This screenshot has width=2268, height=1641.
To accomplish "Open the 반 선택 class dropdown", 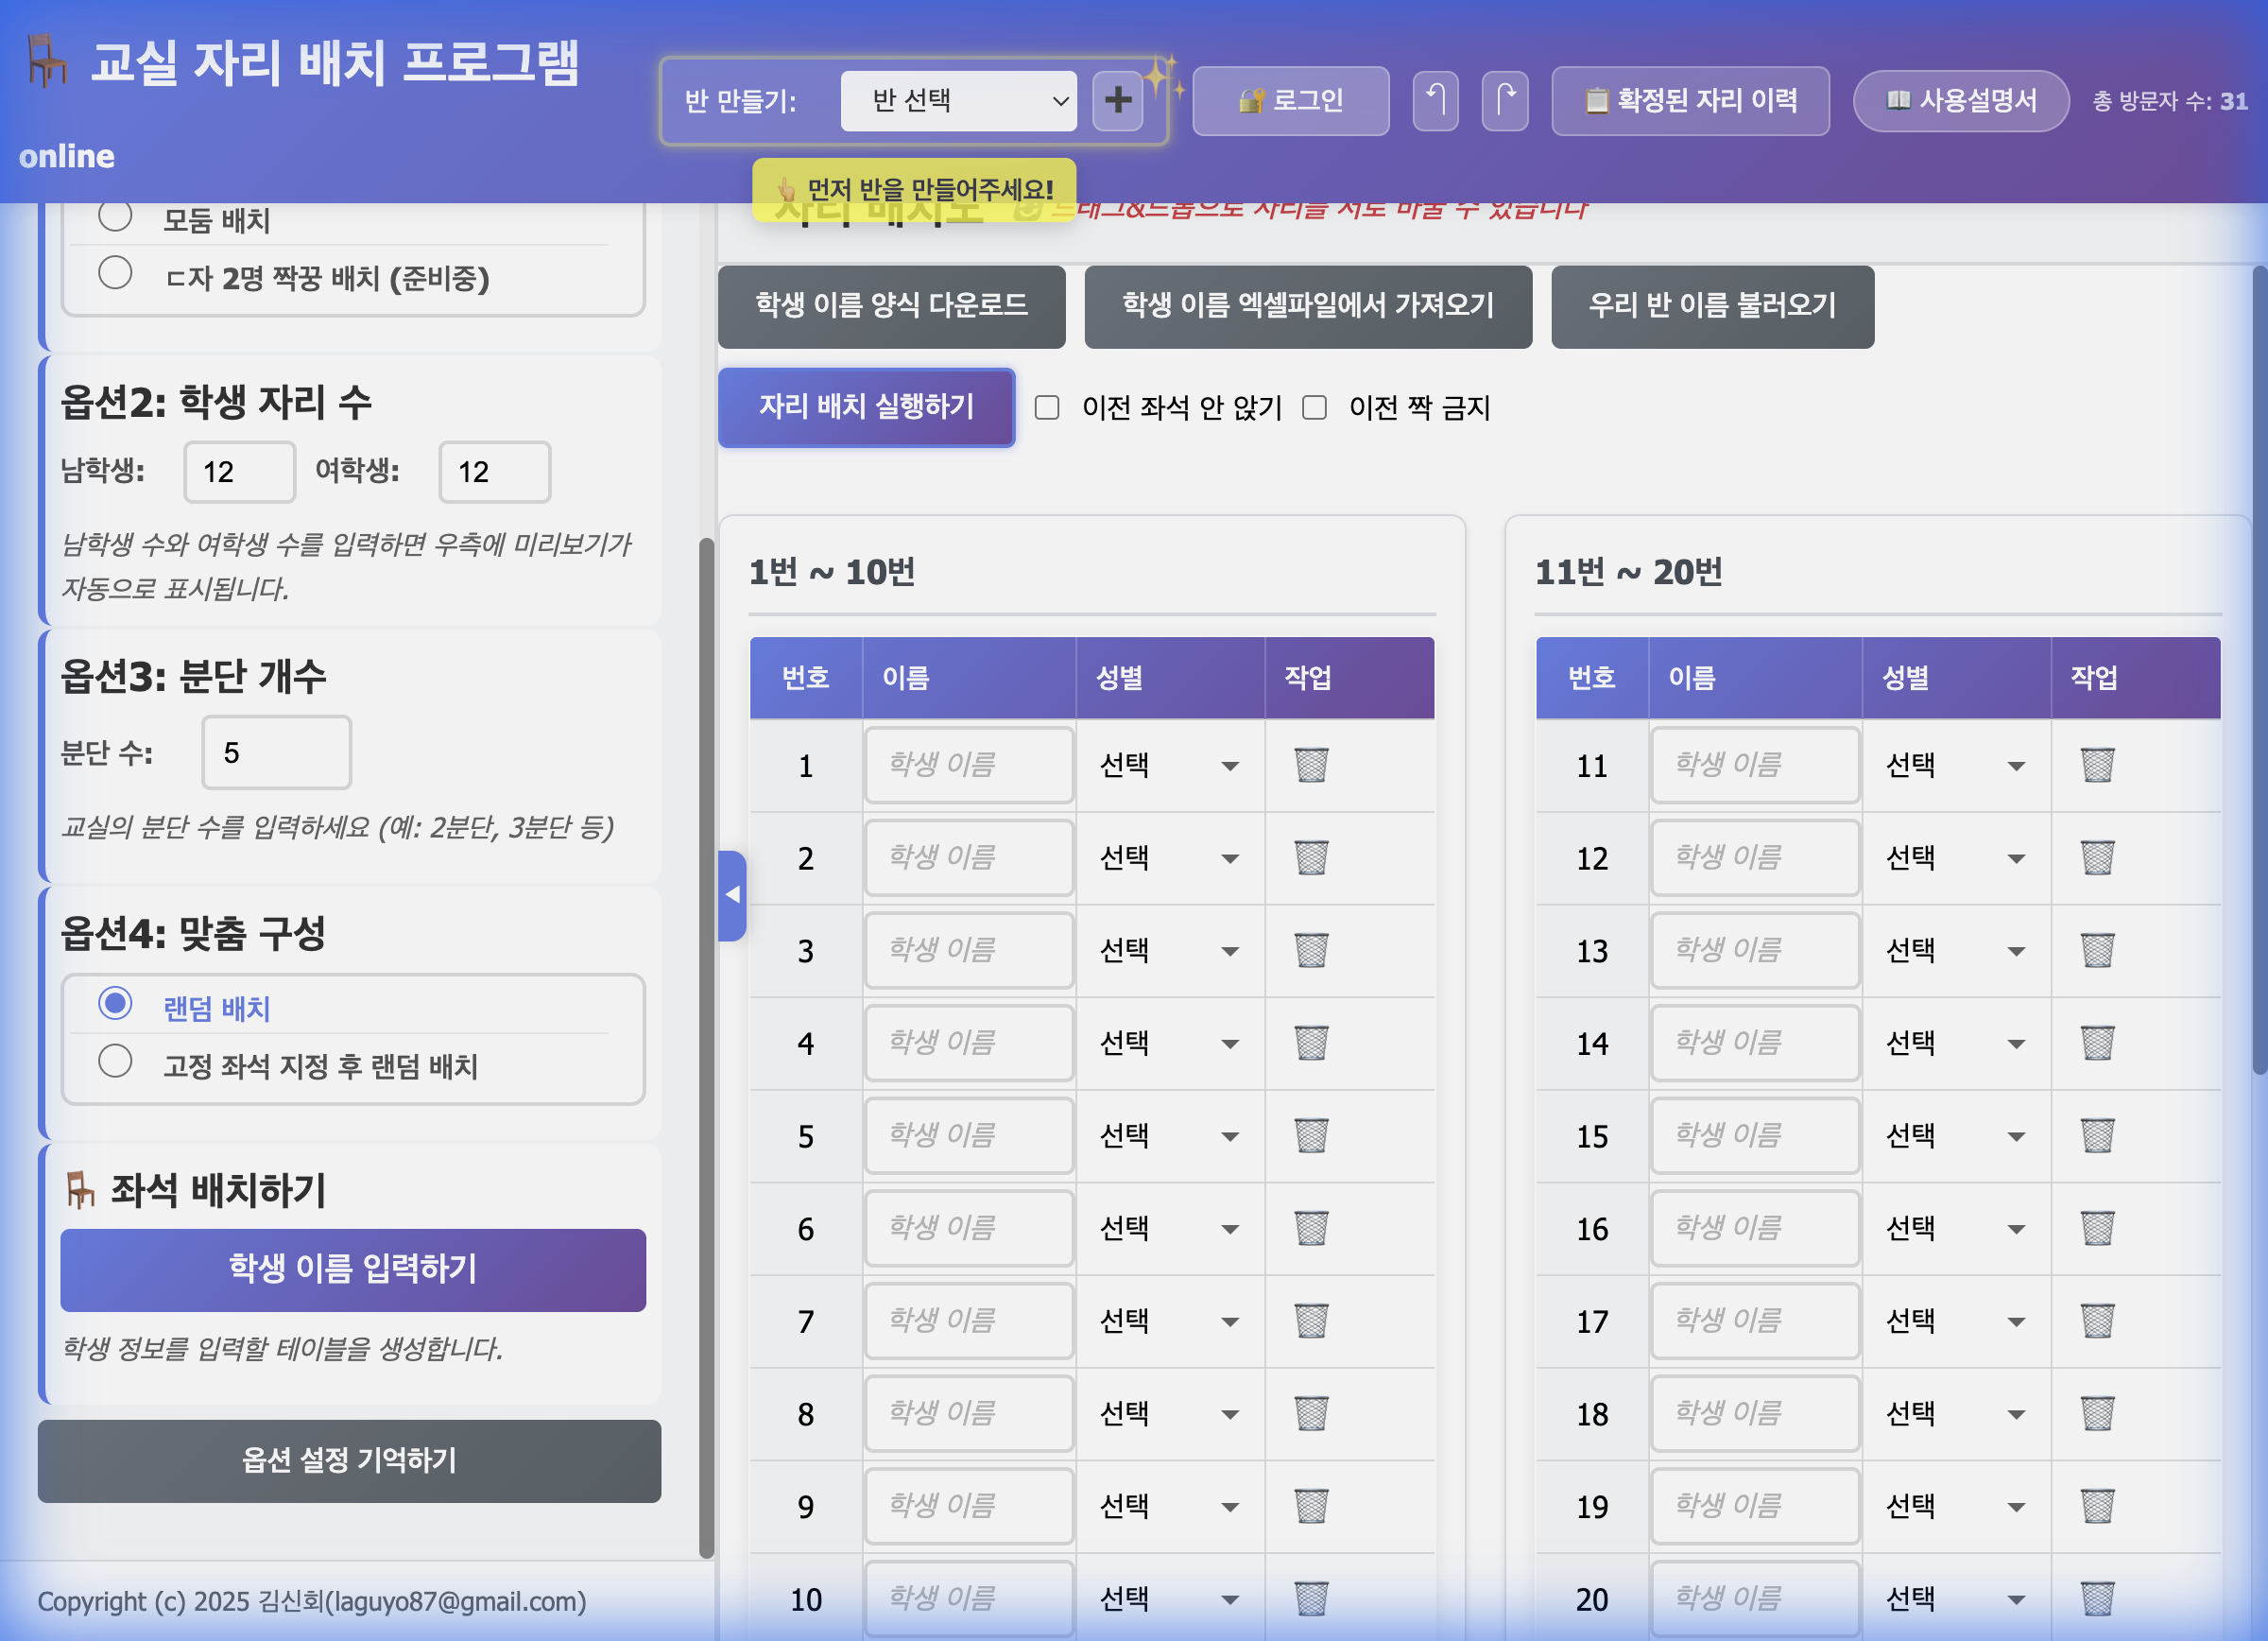I will pyautogui.click(x=957, y=100).
